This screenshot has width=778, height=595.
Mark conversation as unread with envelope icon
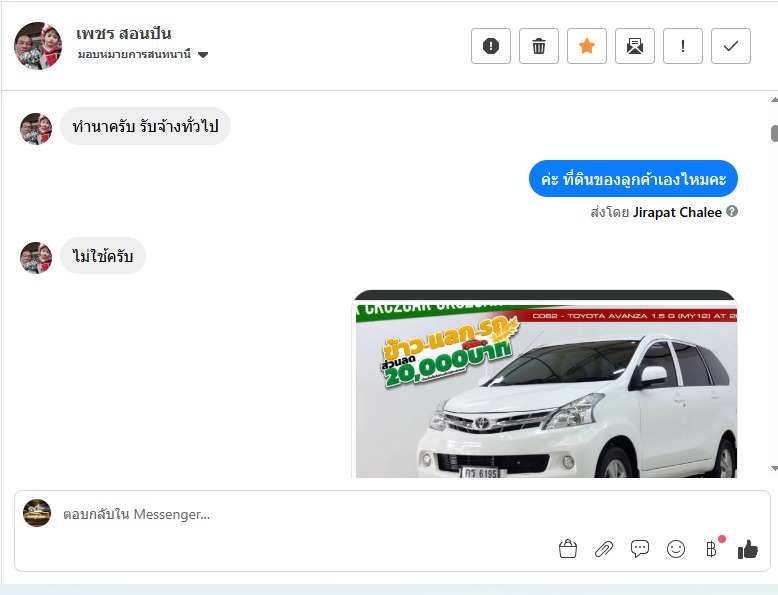pyautogui.click(x=635, y=46)
